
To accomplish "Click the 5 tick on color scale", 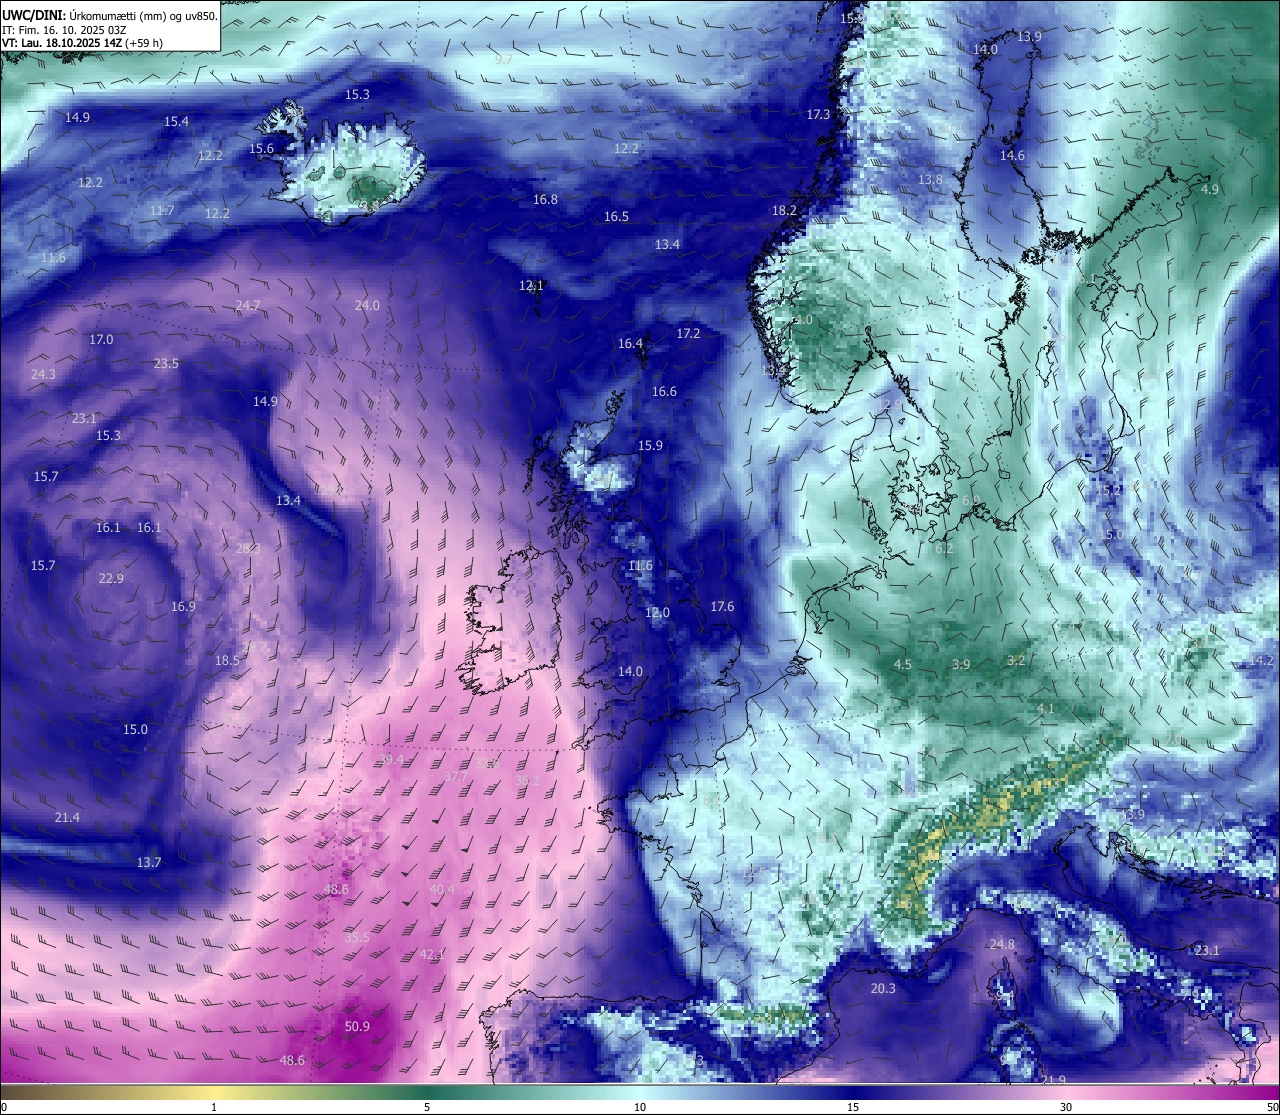I will pos(427,1107).
